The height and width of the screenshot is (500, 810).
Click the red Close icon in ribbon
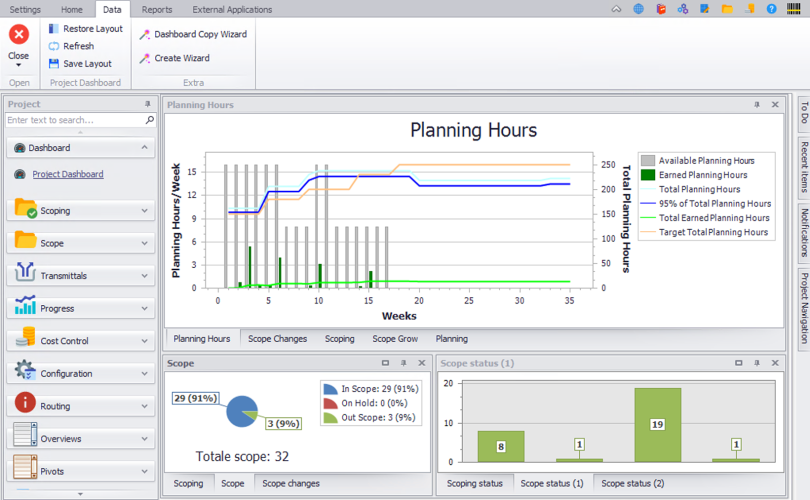(18, 35)
